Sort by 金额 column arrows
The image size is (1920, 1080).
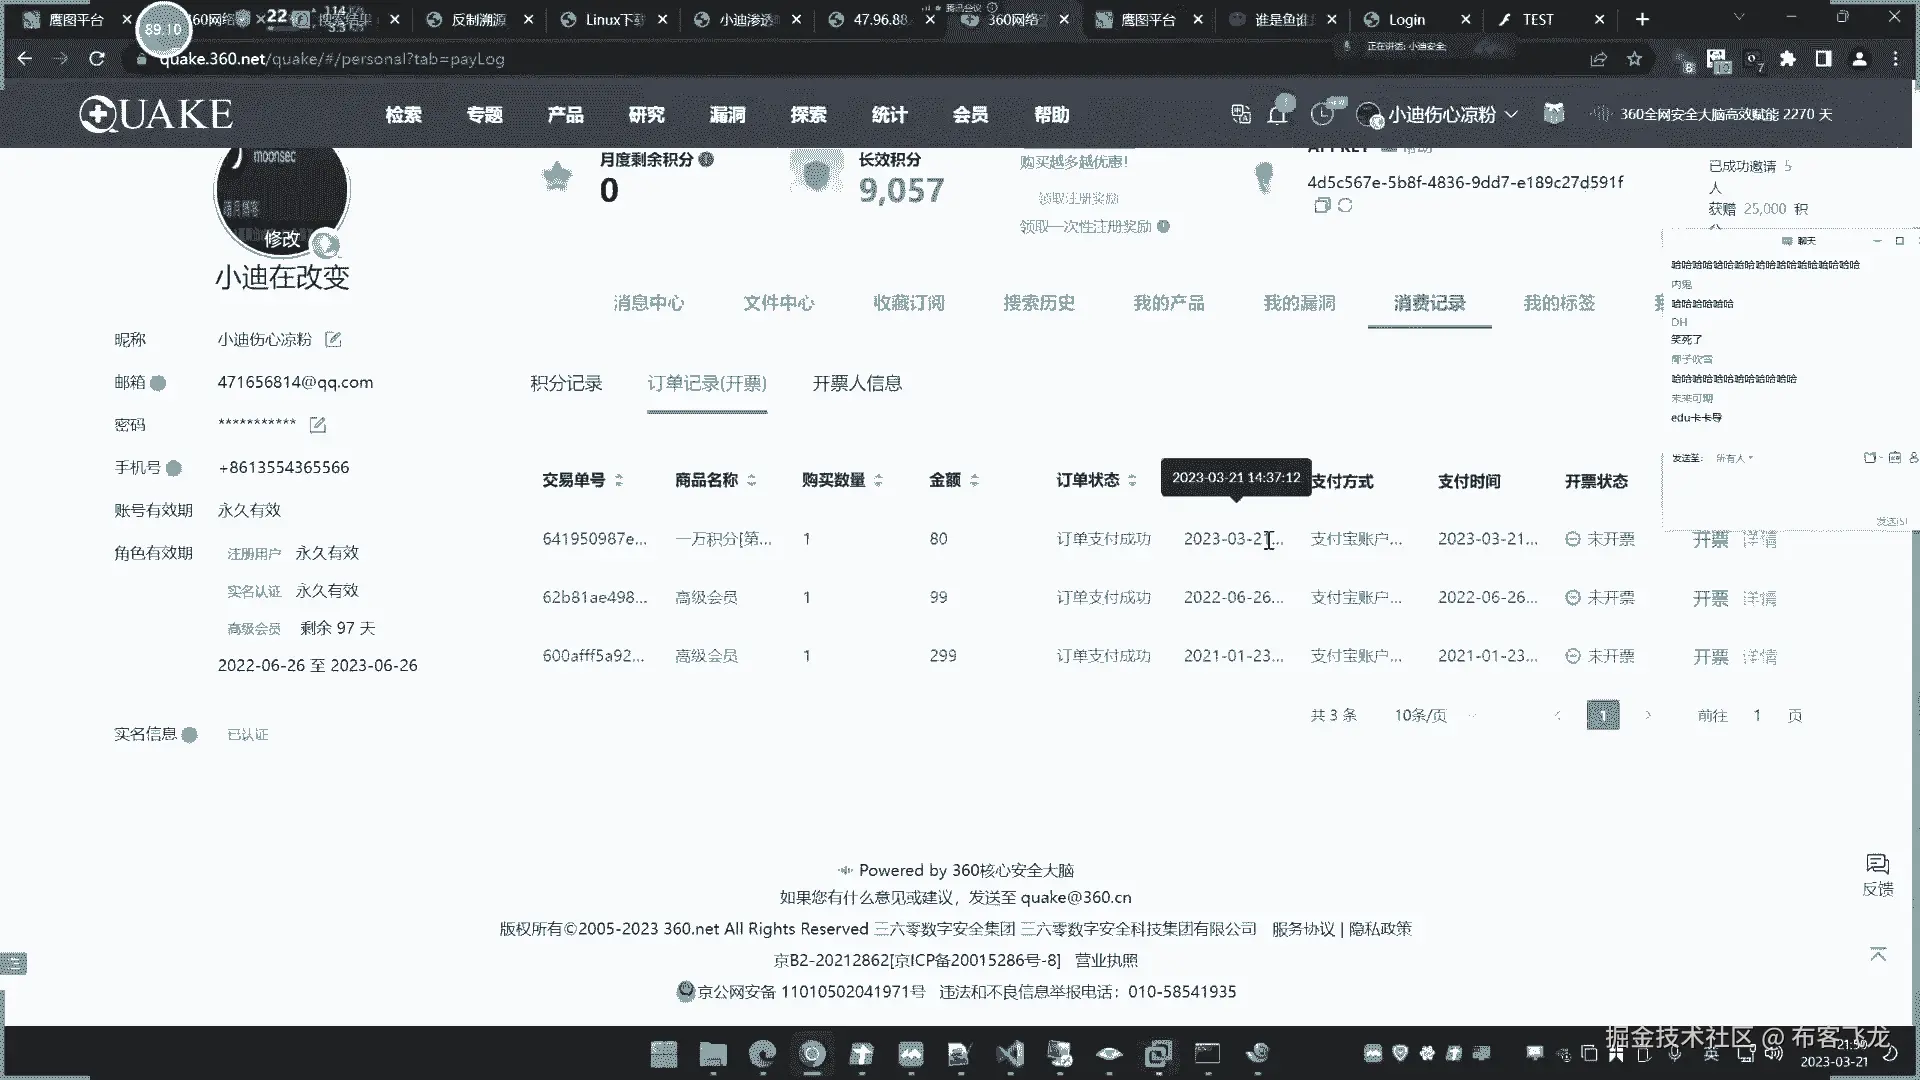pyautogui.click(x=974, y=481)
